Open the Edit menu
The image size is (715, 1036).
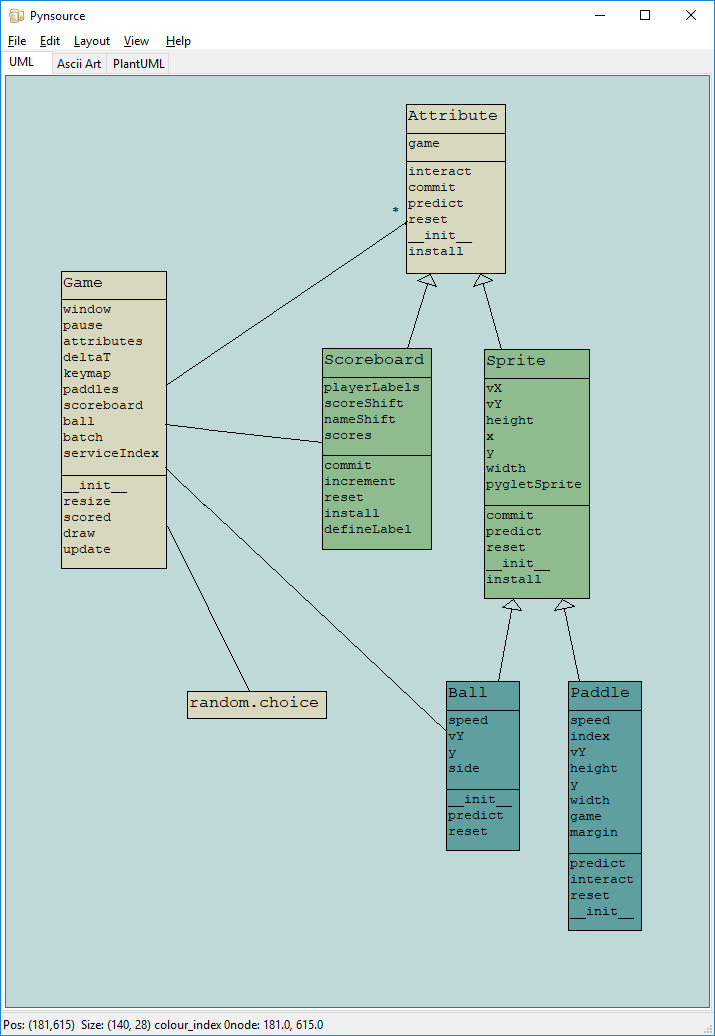[x=50, y=41]
